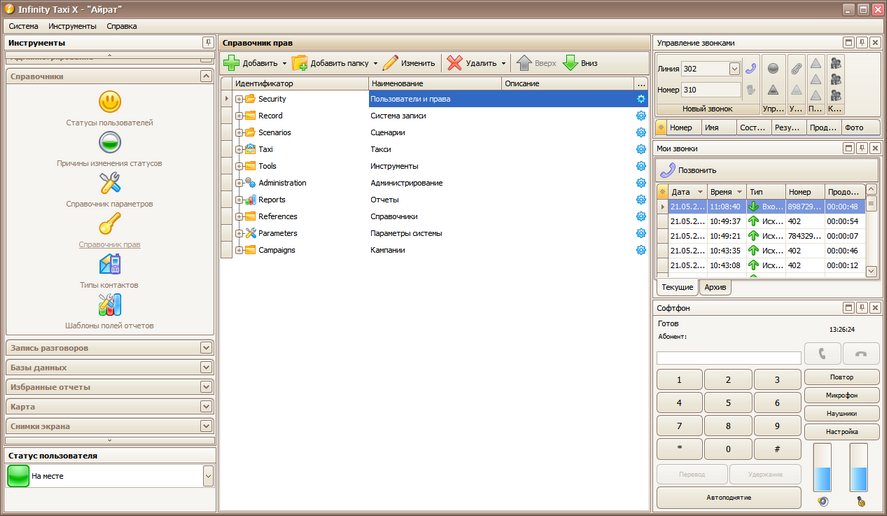Screen dimensions: 887x516
Task: Expand the Запись разговоров section
Action: (206, 348)
